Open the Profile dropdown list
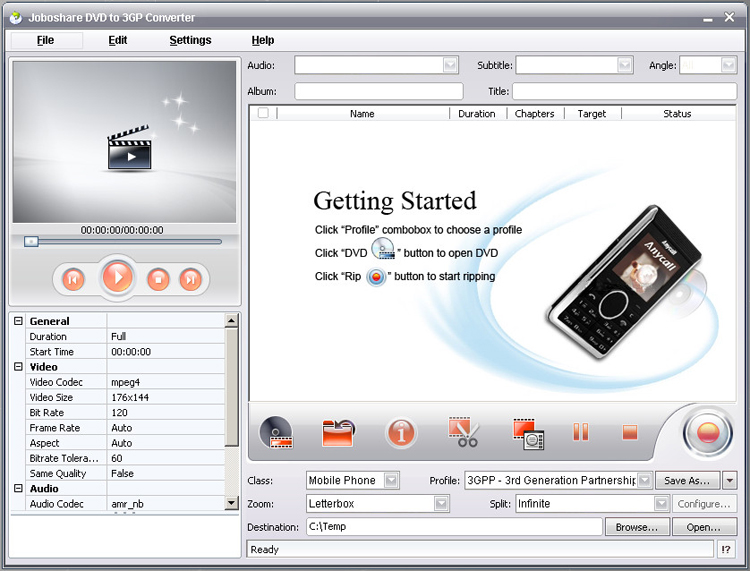 (644, 481)
